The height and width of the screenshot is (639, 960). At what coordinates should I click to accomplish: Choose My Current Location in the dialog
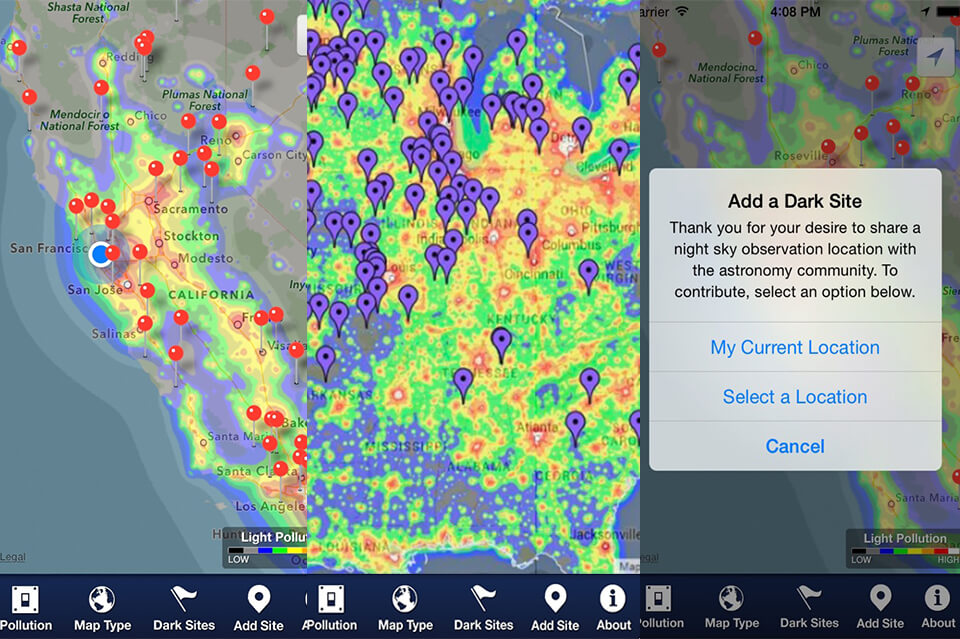(x=795, y=347)
